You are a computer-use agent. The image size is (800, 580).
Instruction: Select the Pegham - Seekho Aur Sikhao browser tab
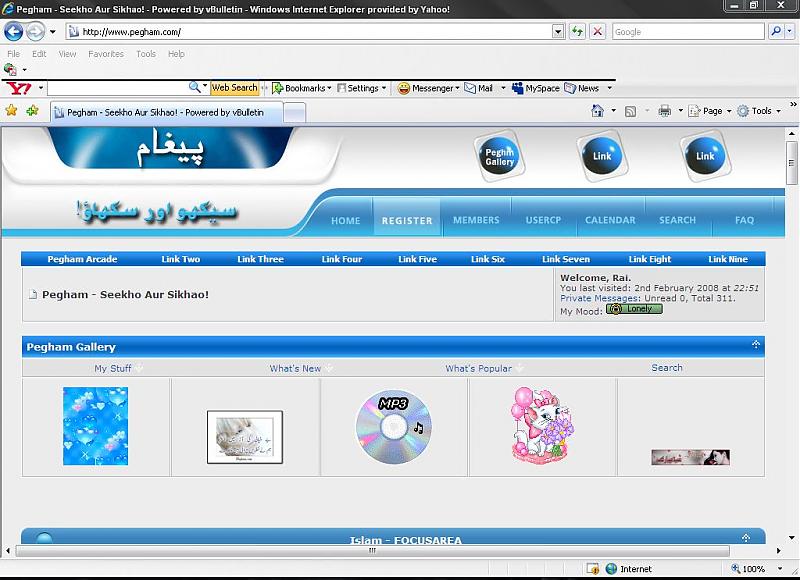(x=166, y=112)
